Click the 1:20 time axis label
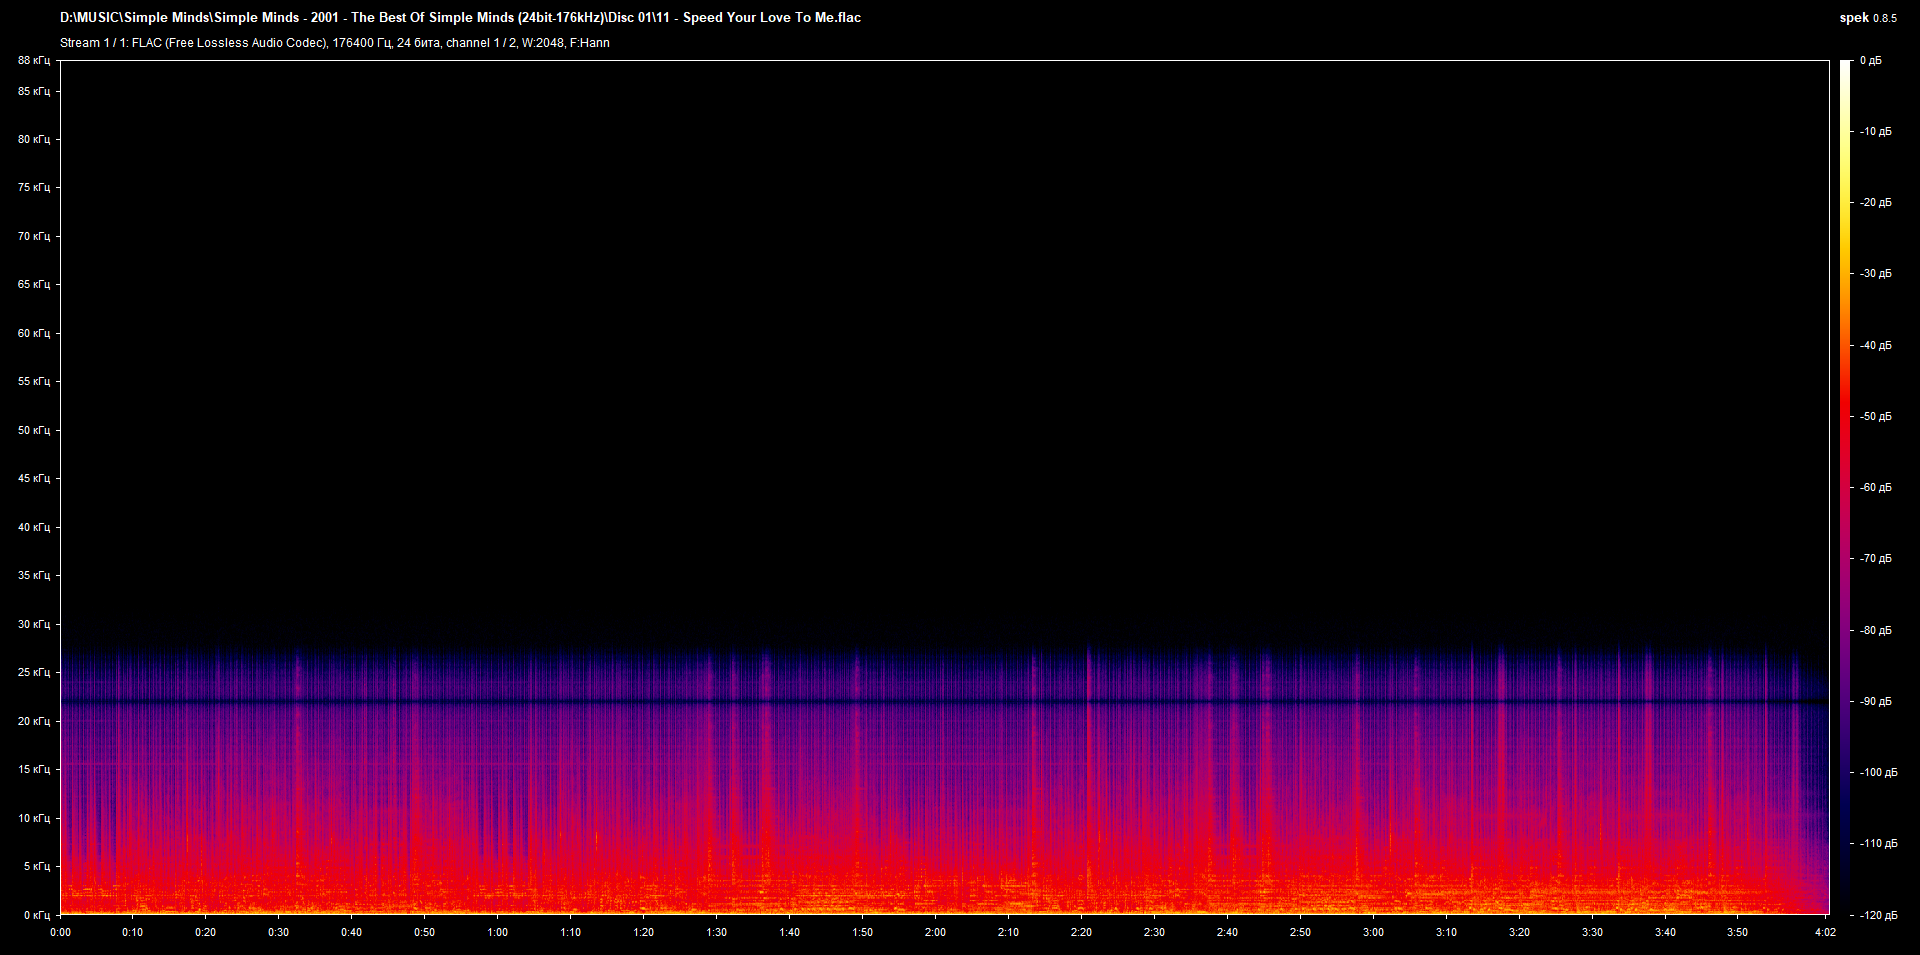1920x955 pixels. tap(643, 932)
